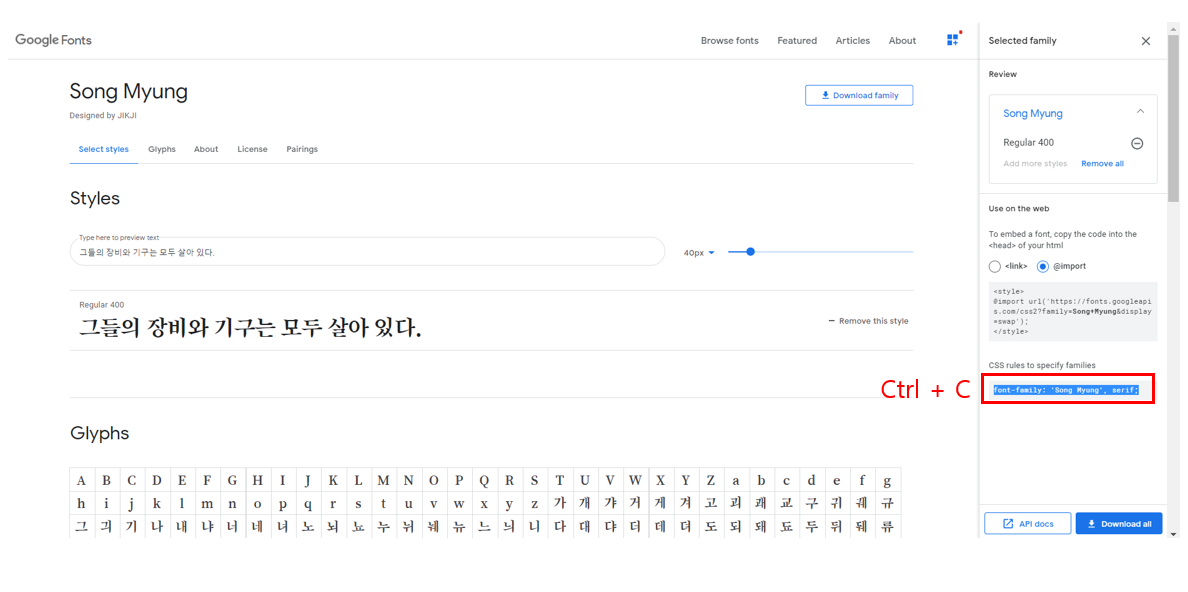Close the Selected family panel
1188x592 pixels.
click(1146, 41)
